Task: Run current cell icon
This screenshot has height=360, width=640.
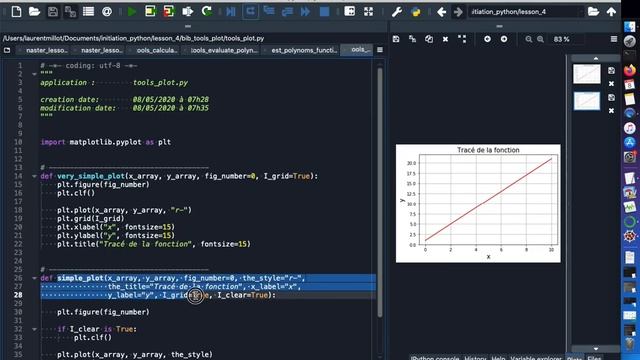Action: pos(150,11)
